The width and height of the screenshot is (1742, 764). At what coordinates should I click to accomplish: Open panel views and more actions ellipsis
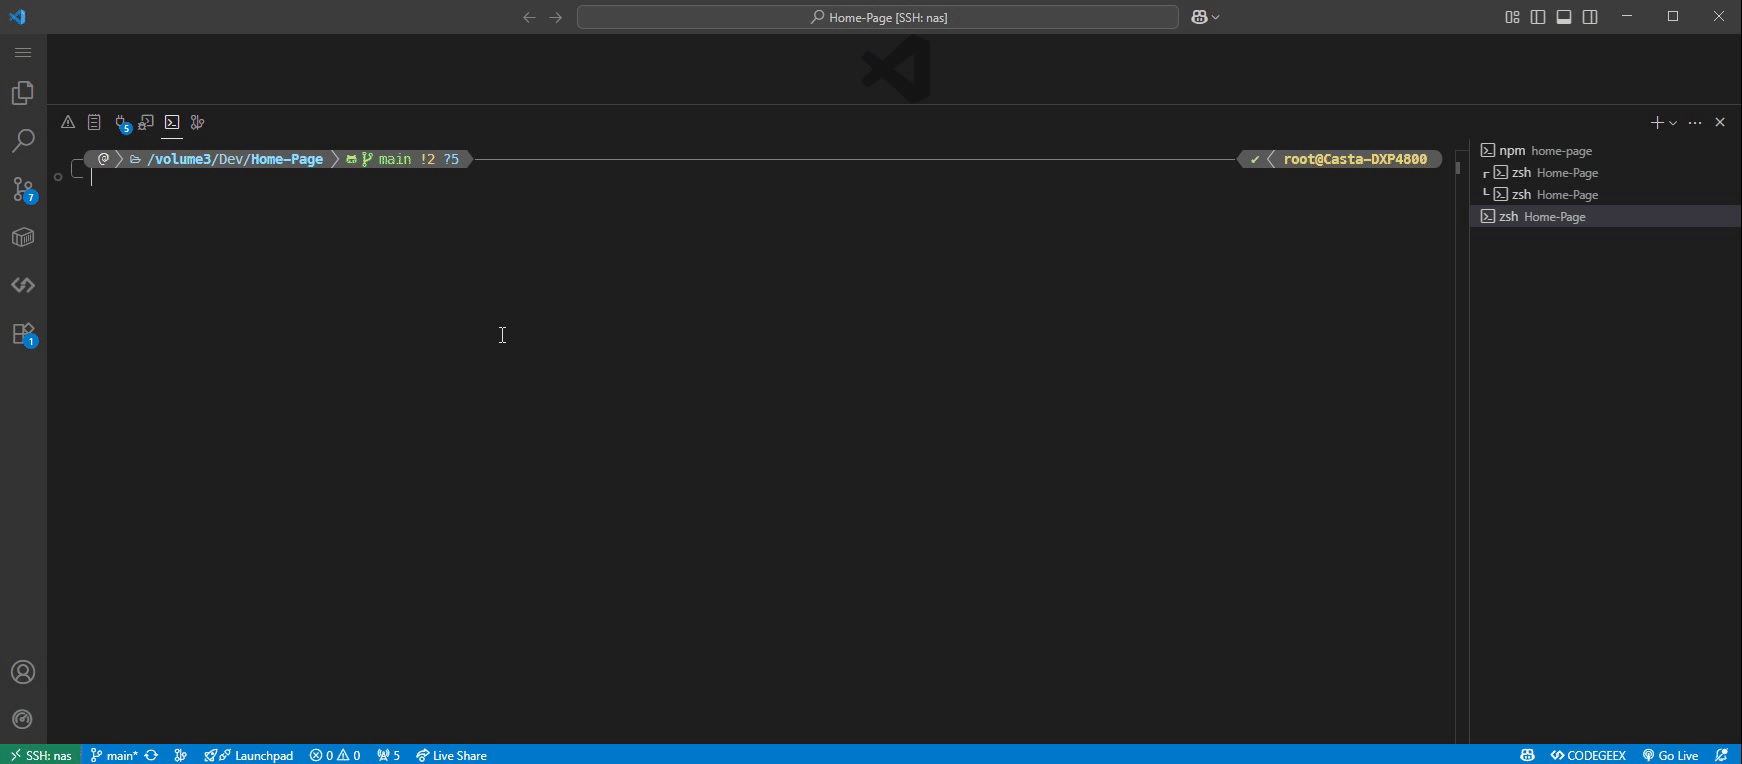tap(1695, 122)
